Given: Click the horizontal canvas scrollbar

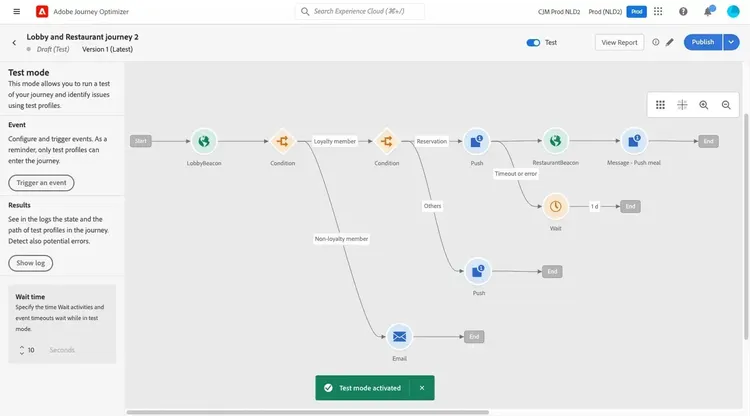Looking at the screenshot, I should (308, 412).
